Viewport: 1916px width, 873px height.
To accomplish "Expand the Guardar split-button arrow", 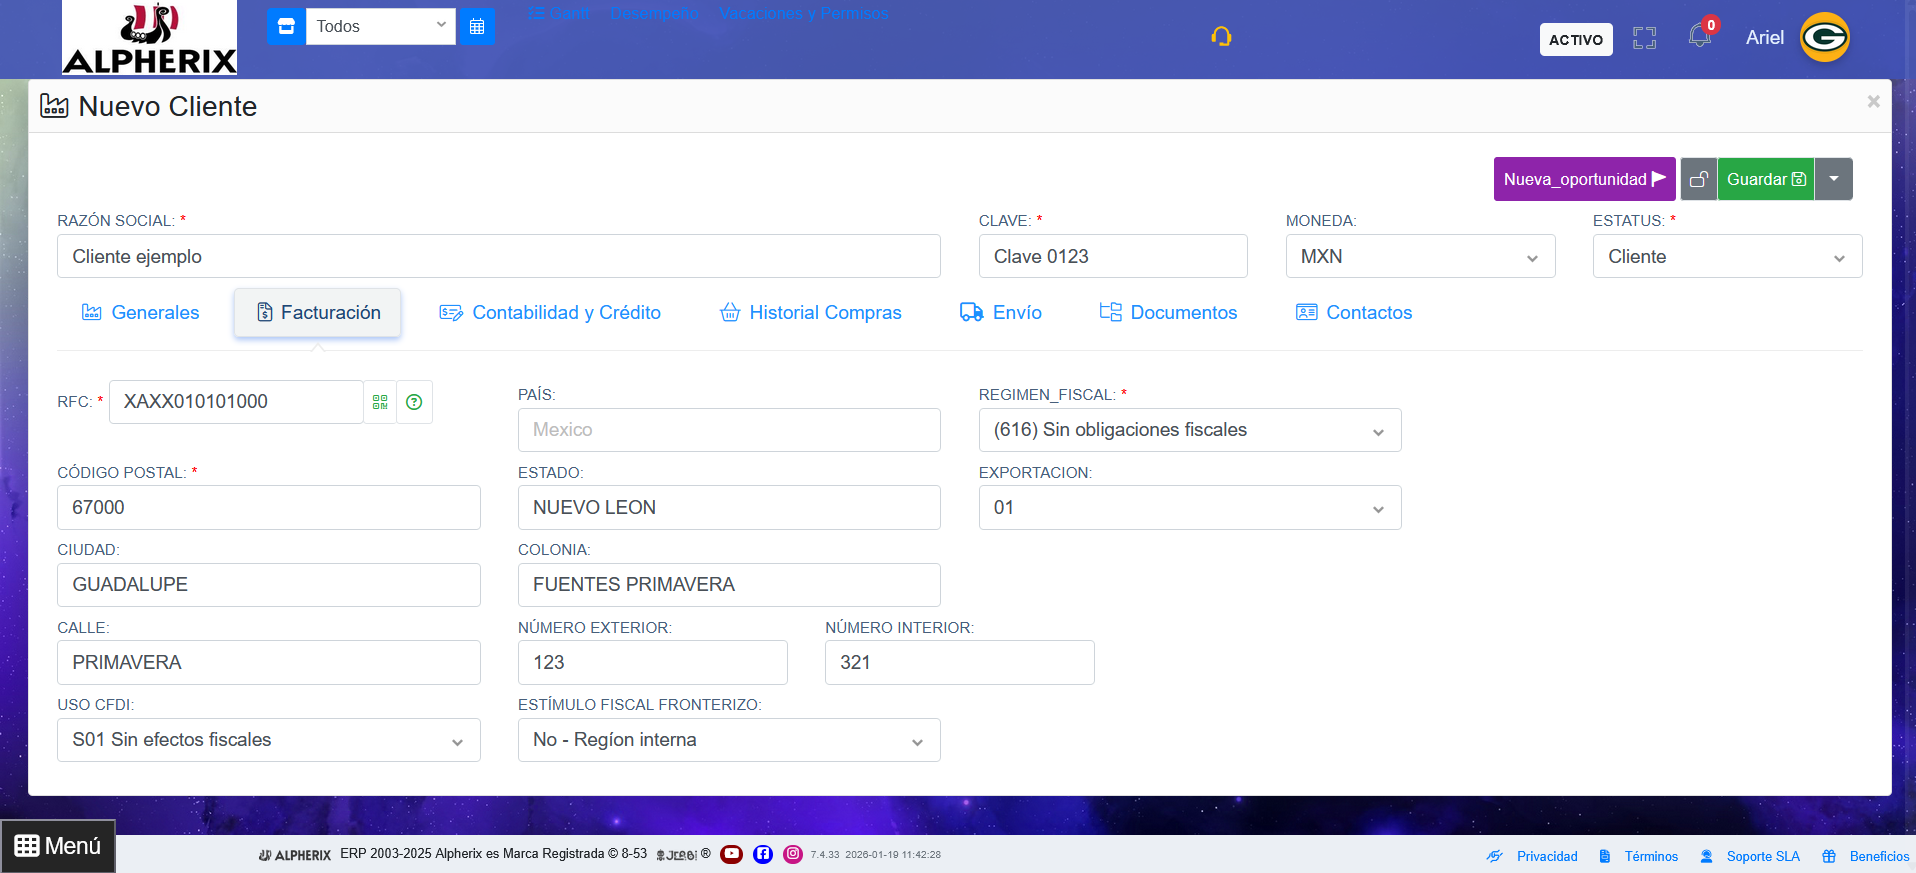I will pos(1833,179).
